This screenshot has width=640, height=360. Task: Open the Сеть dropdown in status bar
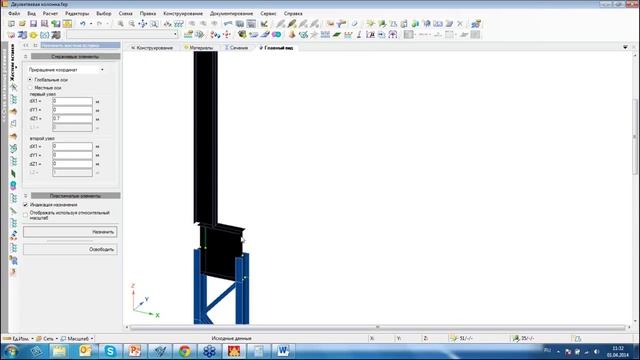(47, 338)
